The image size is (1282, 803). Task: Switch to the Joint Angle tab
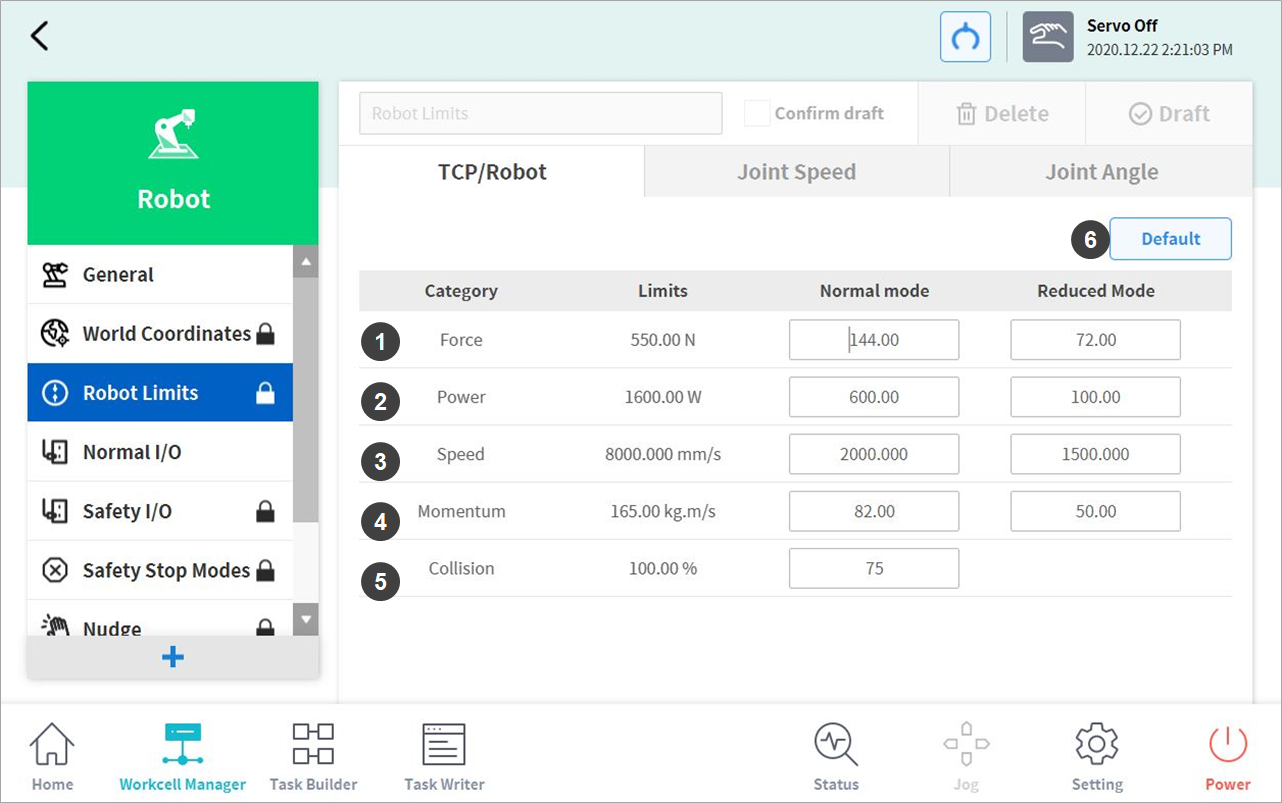(1101, 172)
